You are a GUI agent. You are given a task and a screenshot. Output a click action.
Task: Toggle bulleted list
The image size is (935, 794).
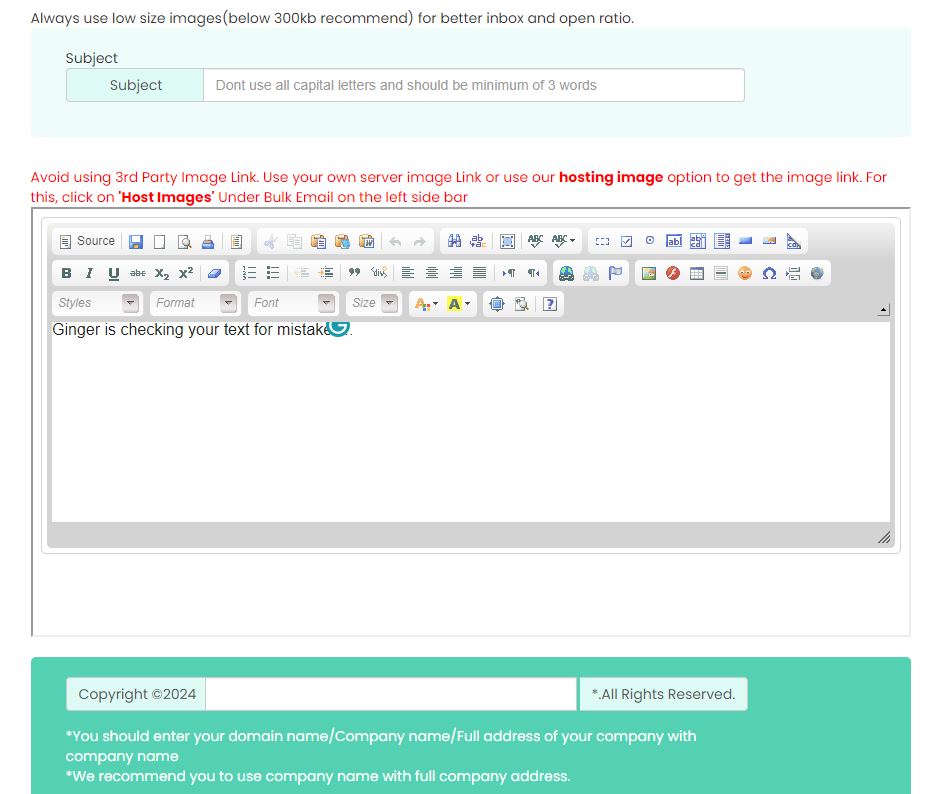click(x=273, y=273)
